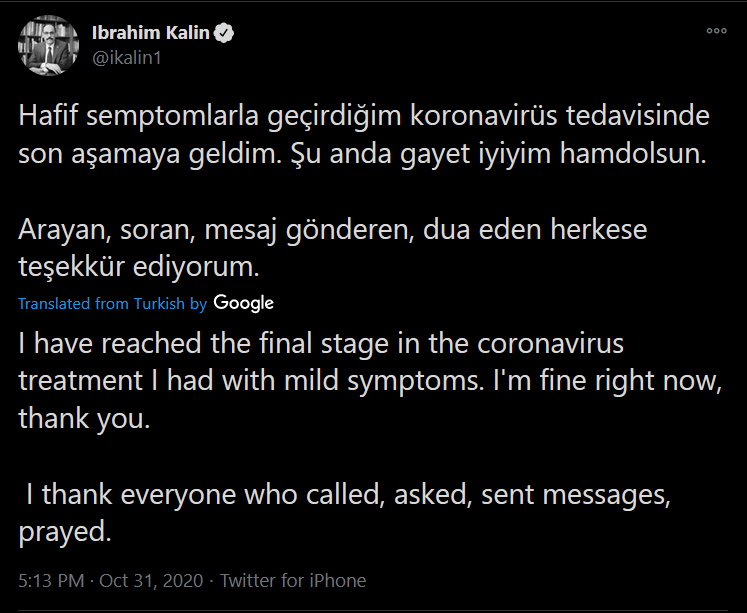Open the 'Twitter for iPhone' source link
Viewport: 747px width, 613px height.
pyautogui.click(x=293, y=580)
